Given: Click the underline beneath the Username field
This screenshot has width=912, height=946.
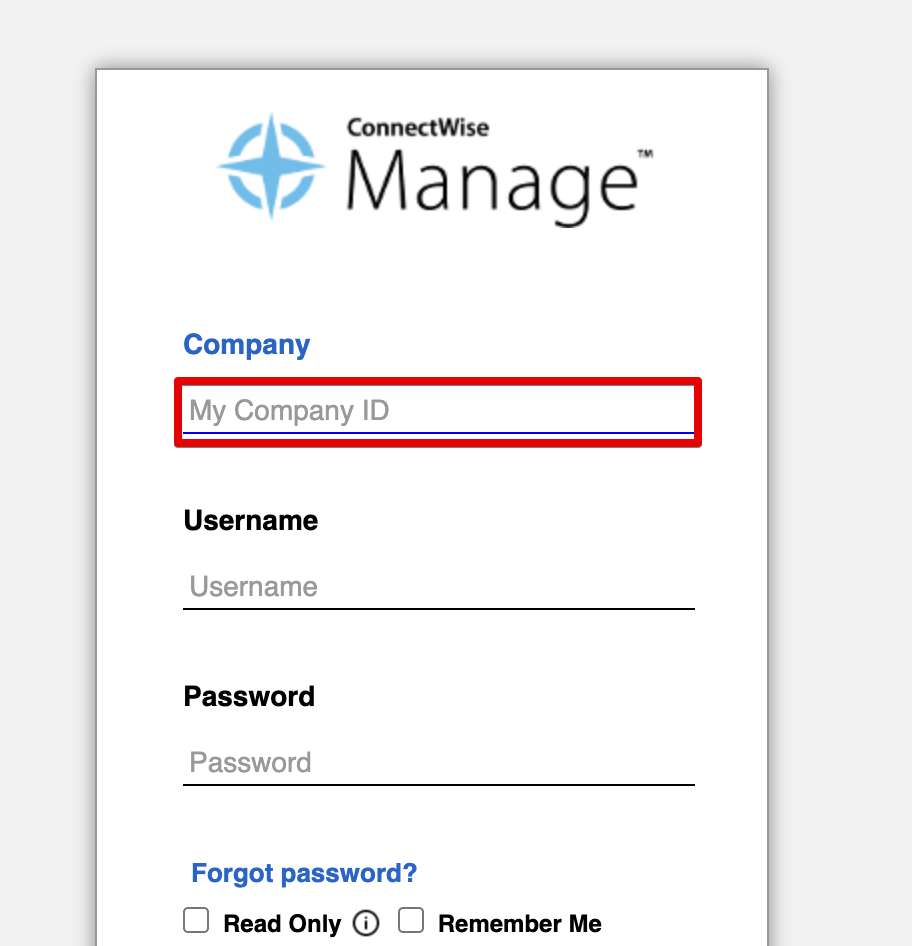Looking at the screenshot, I should coord(438,608).
